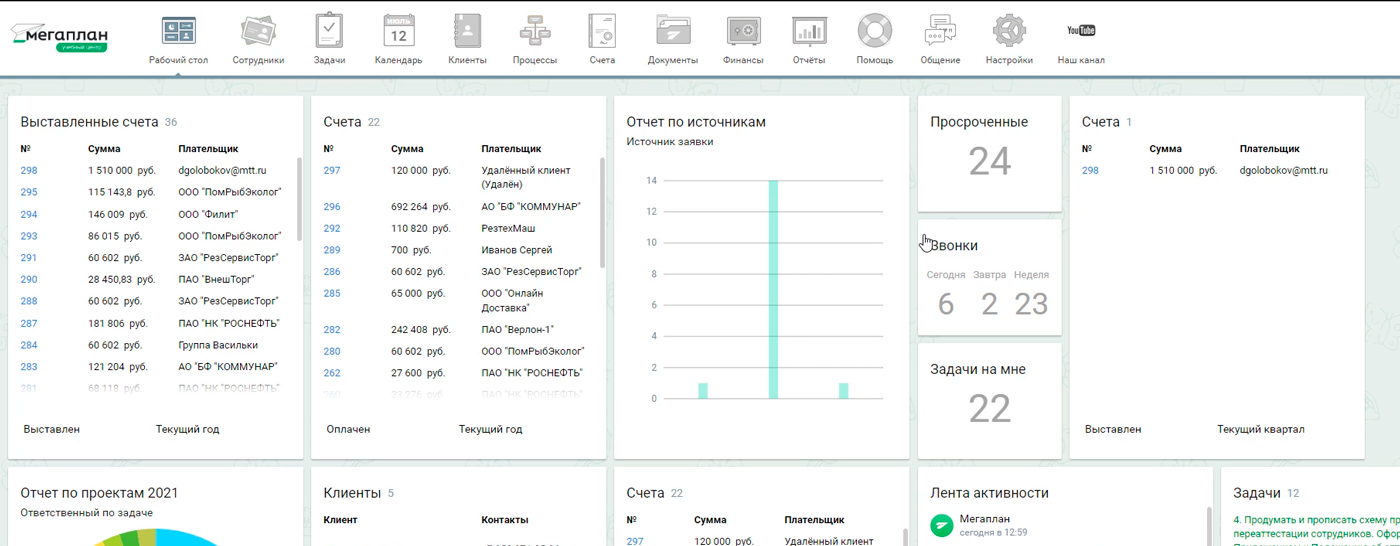Screen dimensions: 1400x546
Task: Click the Помощь lifebuoy icon
Action: click(874, 32)
